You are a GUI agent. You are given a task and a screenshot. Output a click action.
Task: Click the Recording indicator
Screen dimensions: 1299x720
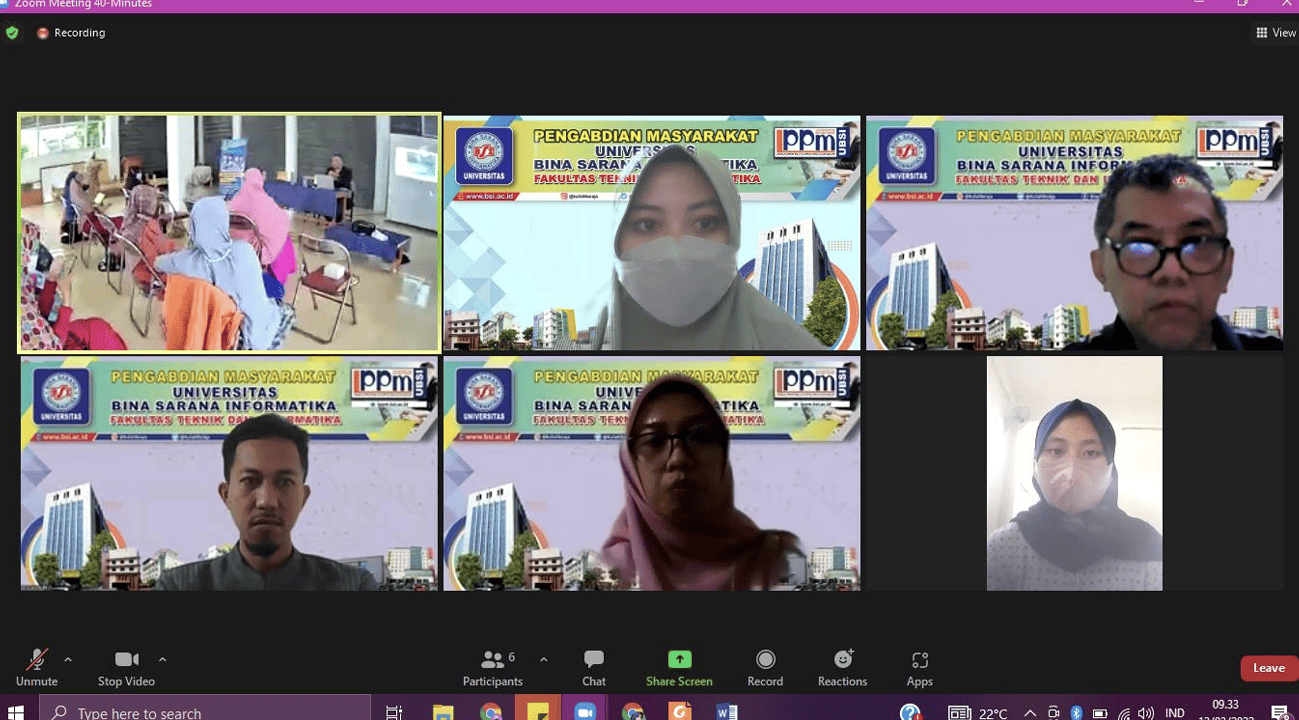tap(71, 33)
